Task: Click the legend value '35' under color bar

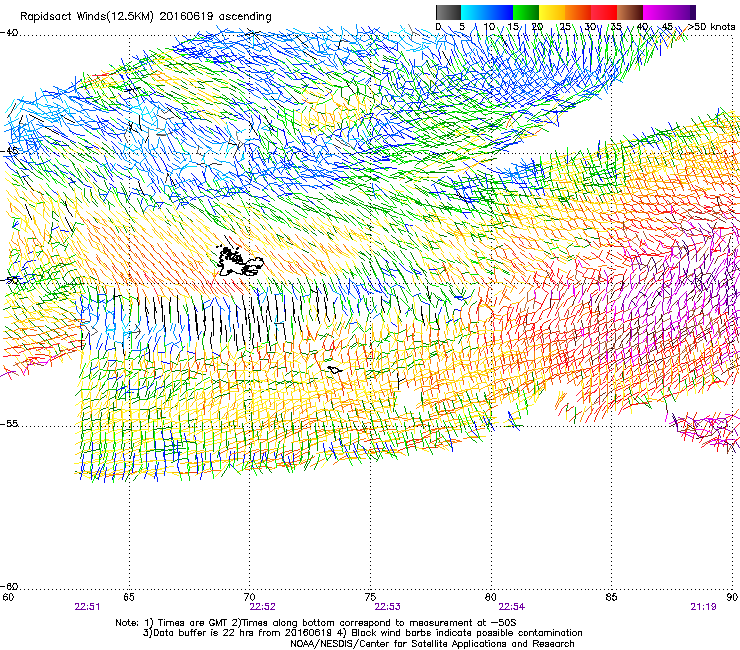Action: [616, 26]
